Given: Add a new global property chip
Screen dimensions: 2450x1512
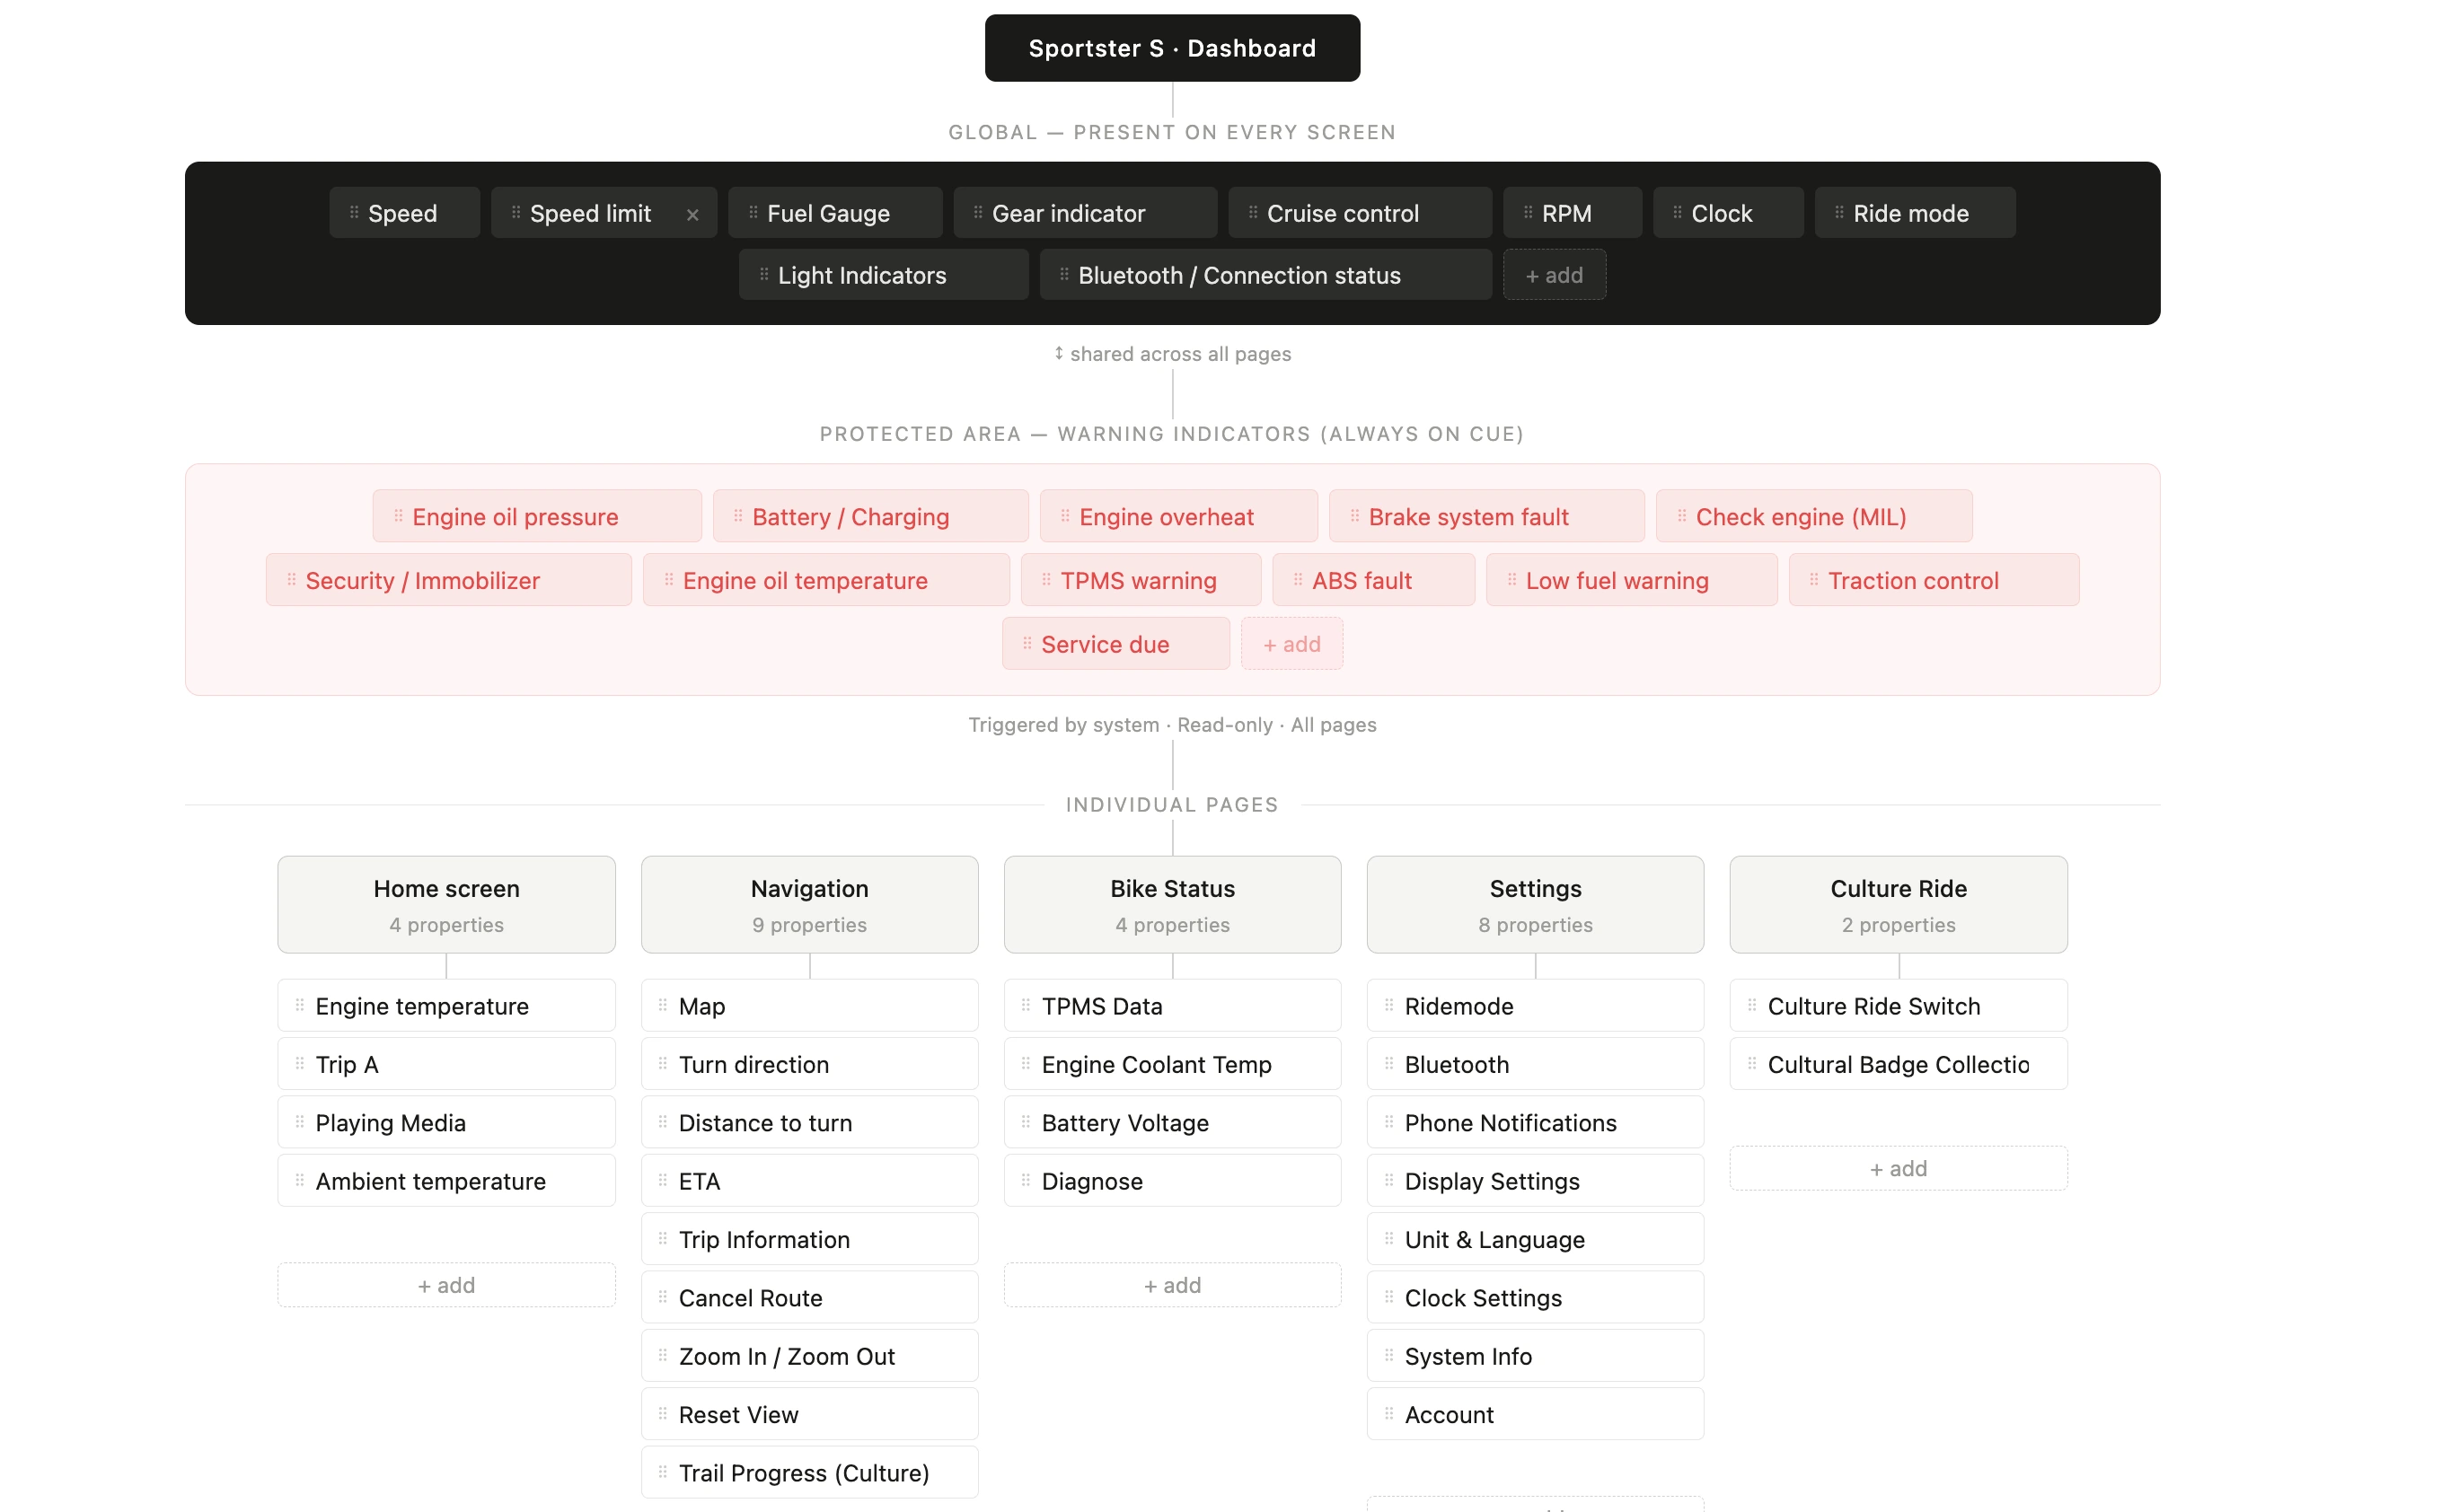Looking at the screenshot, I should (1554, 275).
